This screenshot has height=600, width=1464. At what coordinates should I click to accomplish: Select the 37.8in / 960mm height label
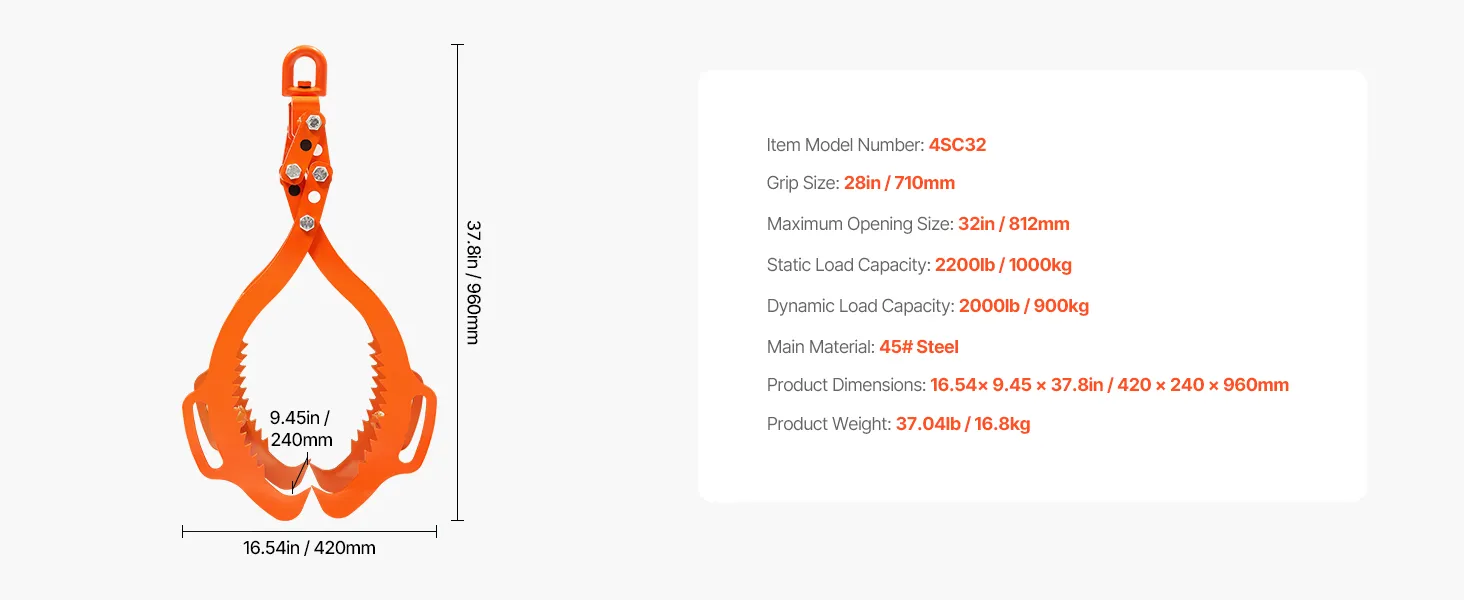[x=473, y=283]
